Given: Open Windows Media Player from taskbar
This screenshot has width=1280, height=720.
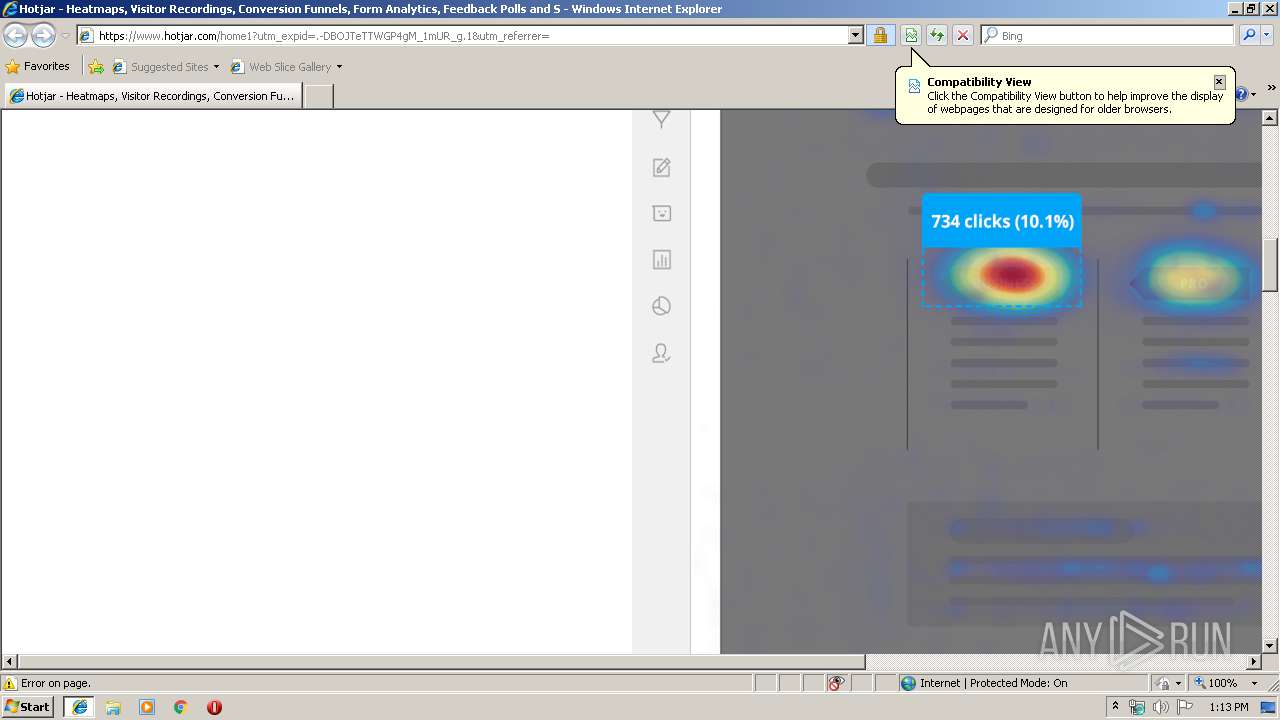Looking at the screenshot, I should click(x=147, y=707).
